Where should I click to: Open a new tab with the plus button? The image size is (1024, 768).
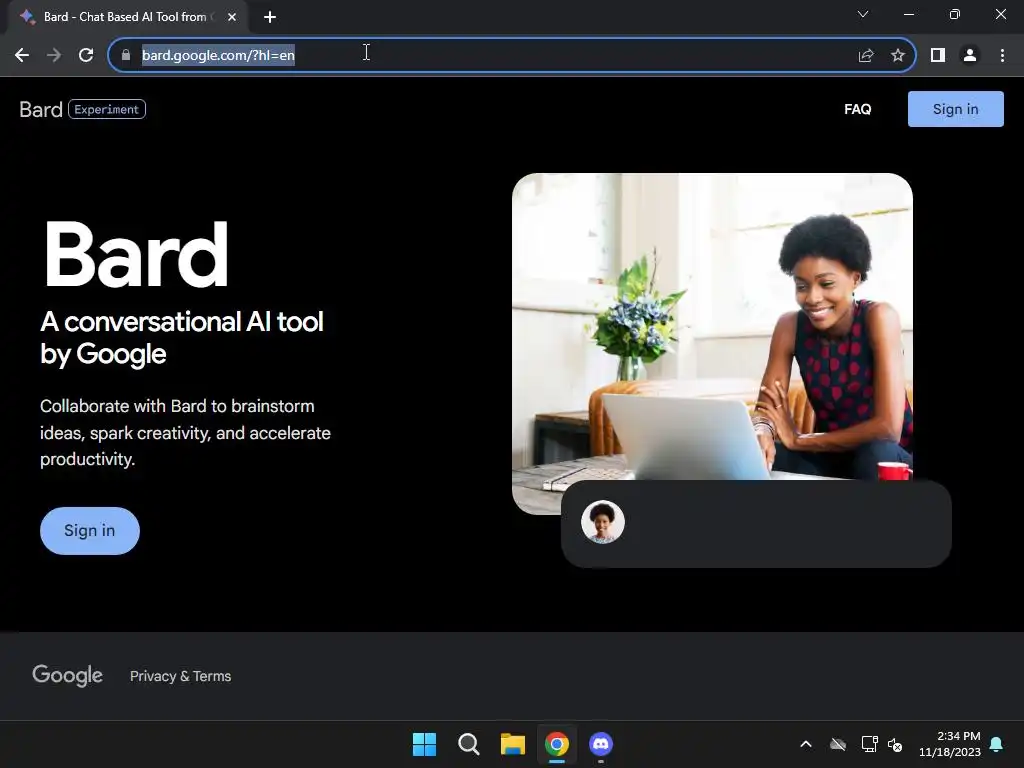(270, 17)
